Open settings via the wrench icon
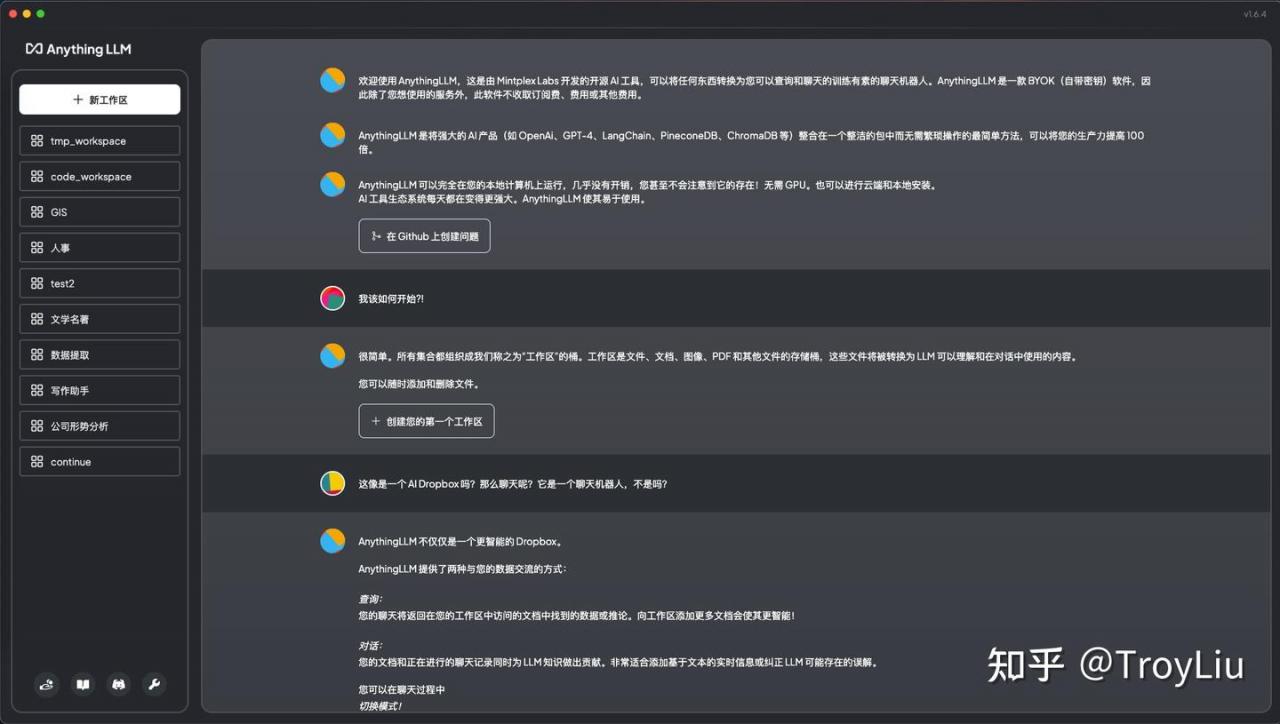Screen dimensions: 1280x724 (154, 684)
